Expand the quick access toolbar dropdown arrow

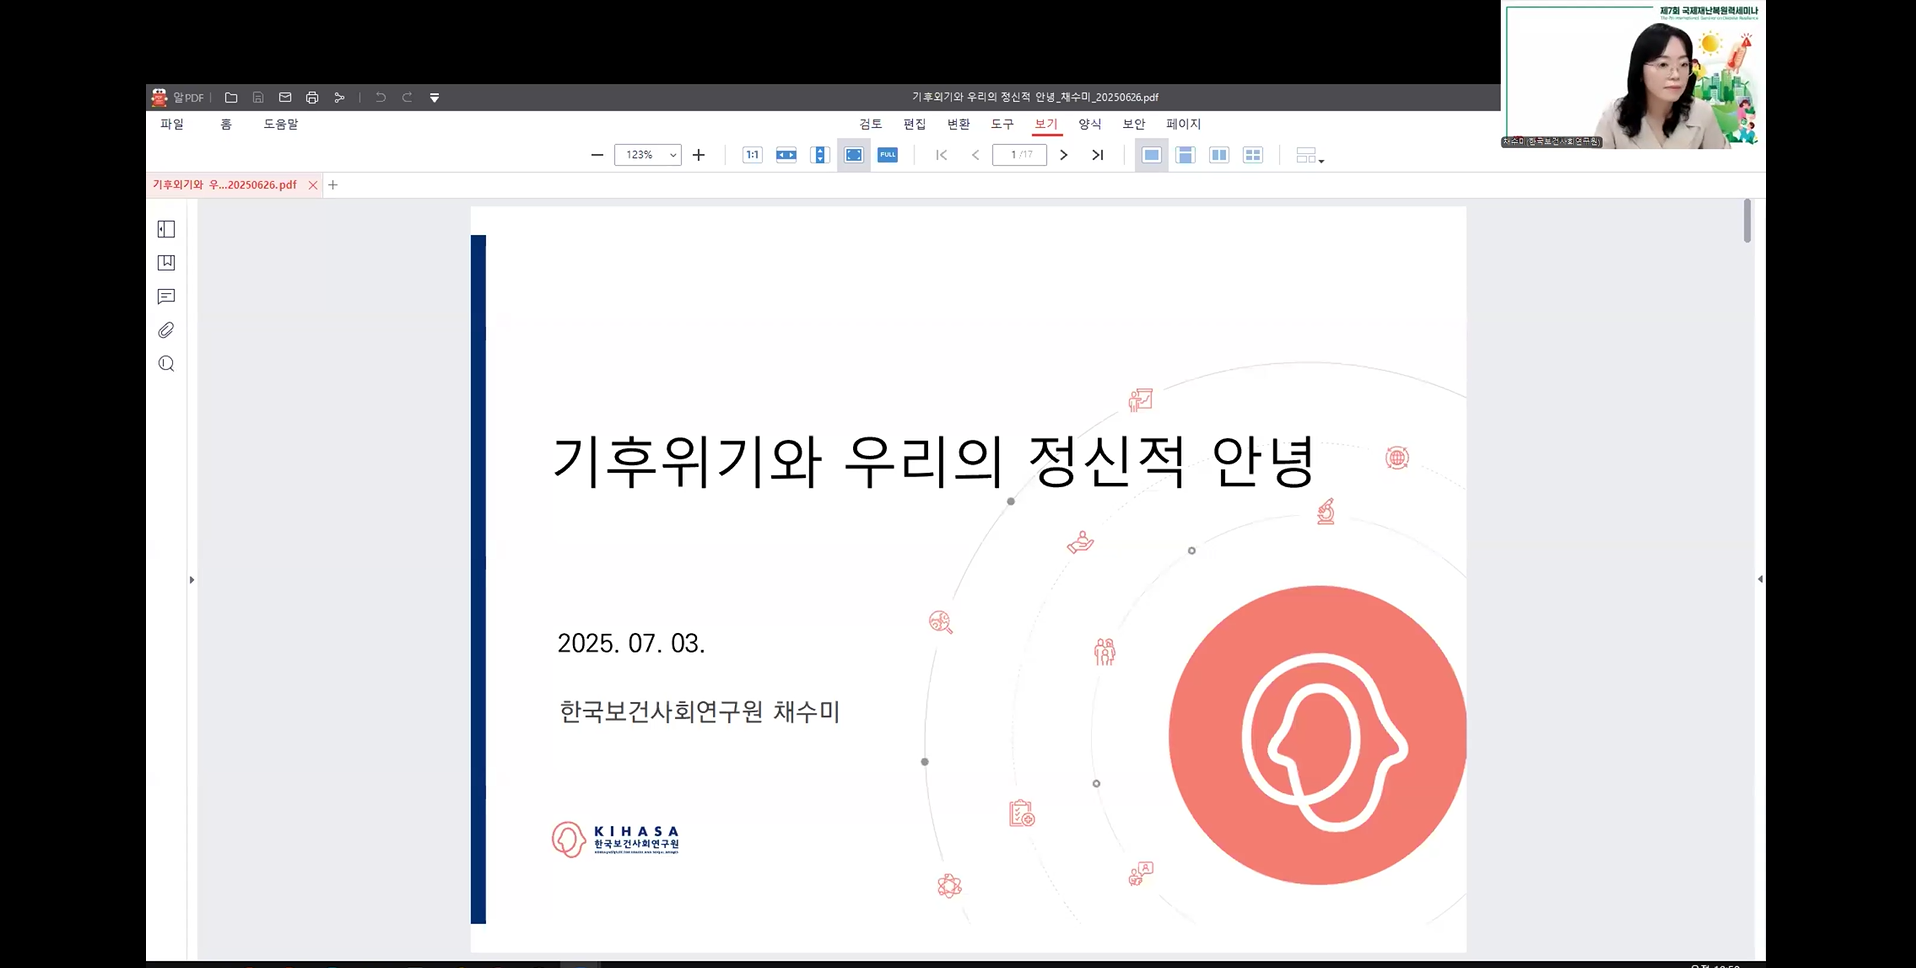434,97
